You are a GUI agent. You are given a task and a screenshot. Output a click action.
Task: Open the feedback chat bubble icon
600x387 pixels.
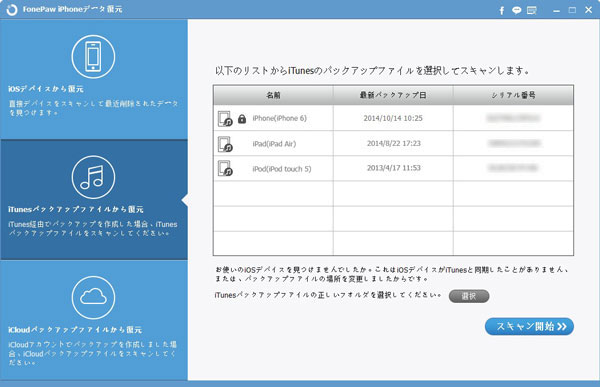coord(517,10)
